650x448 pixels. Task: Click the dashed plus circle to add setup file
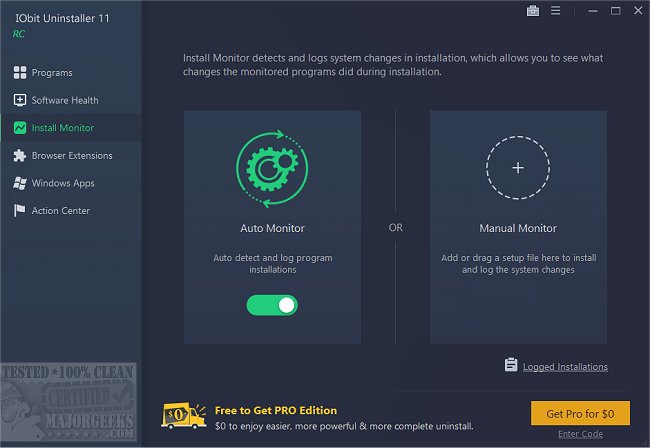pyautogui.click(x=518, y=167)
